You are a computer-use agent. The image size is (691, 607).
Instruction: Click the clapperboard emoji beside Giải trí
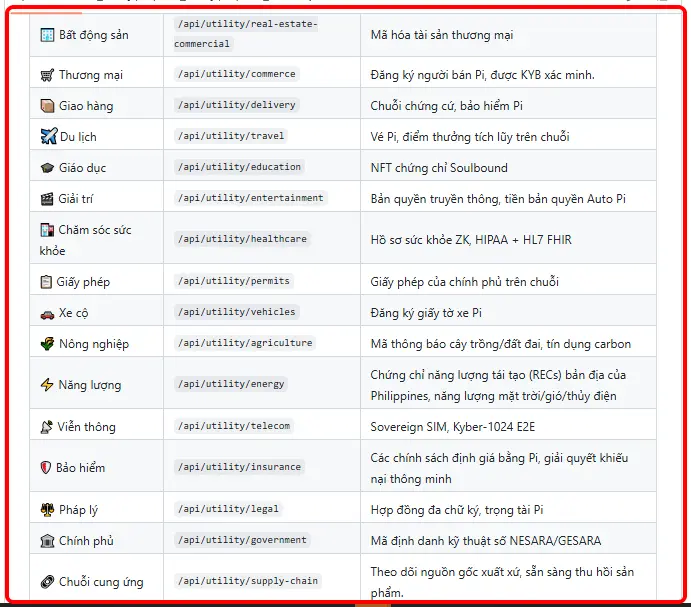[47, 199]
